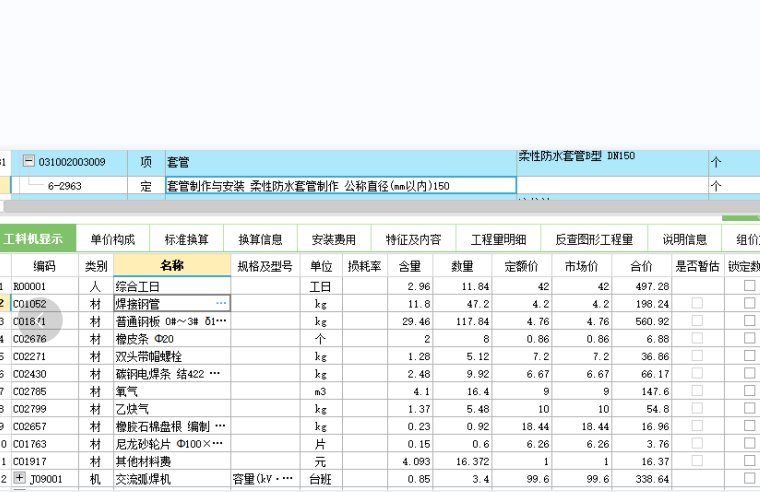Screen dimensions: 760x492
Task: Select the code cell C01052
Action: coord(45,304)
